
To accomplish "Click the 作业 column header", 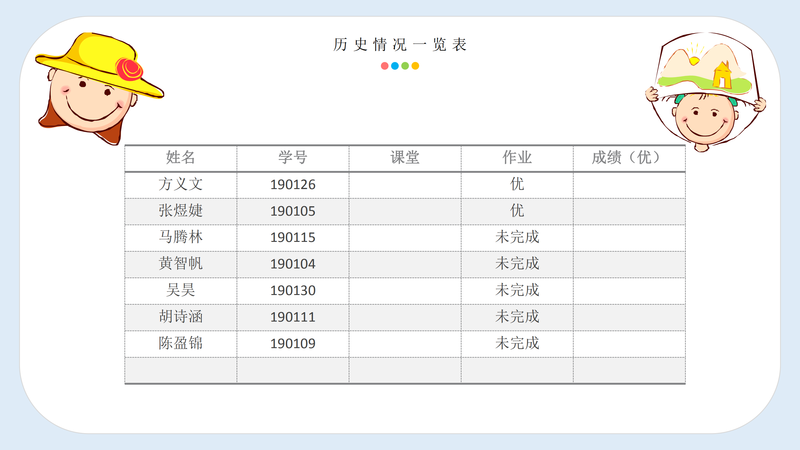I will click(x=517, y=158).
